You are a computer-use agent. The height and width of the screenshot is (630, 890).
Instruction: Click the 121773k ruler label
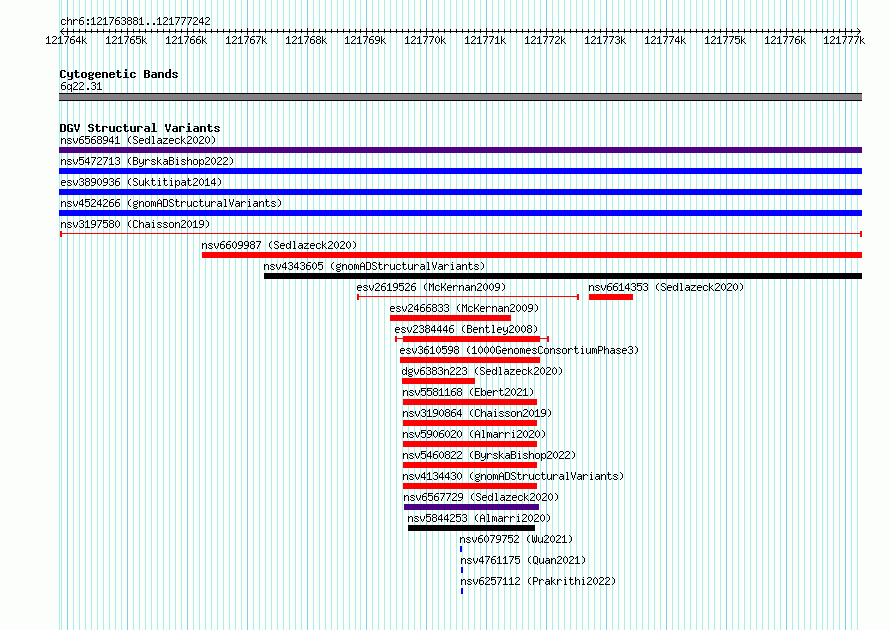[605, 40]
